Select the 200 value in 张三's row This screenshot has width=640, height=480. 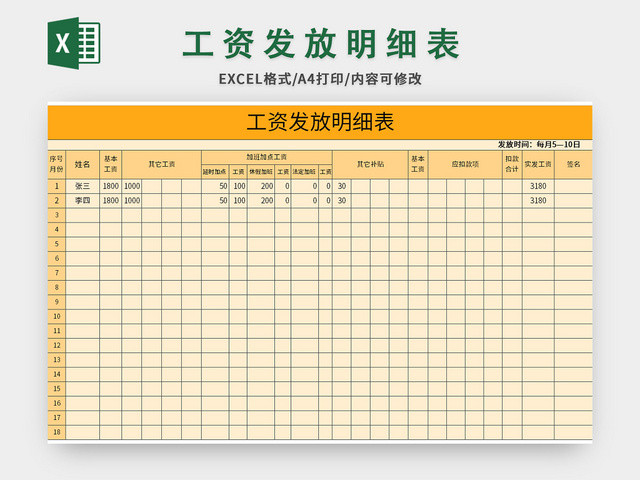tap(261, 186)
